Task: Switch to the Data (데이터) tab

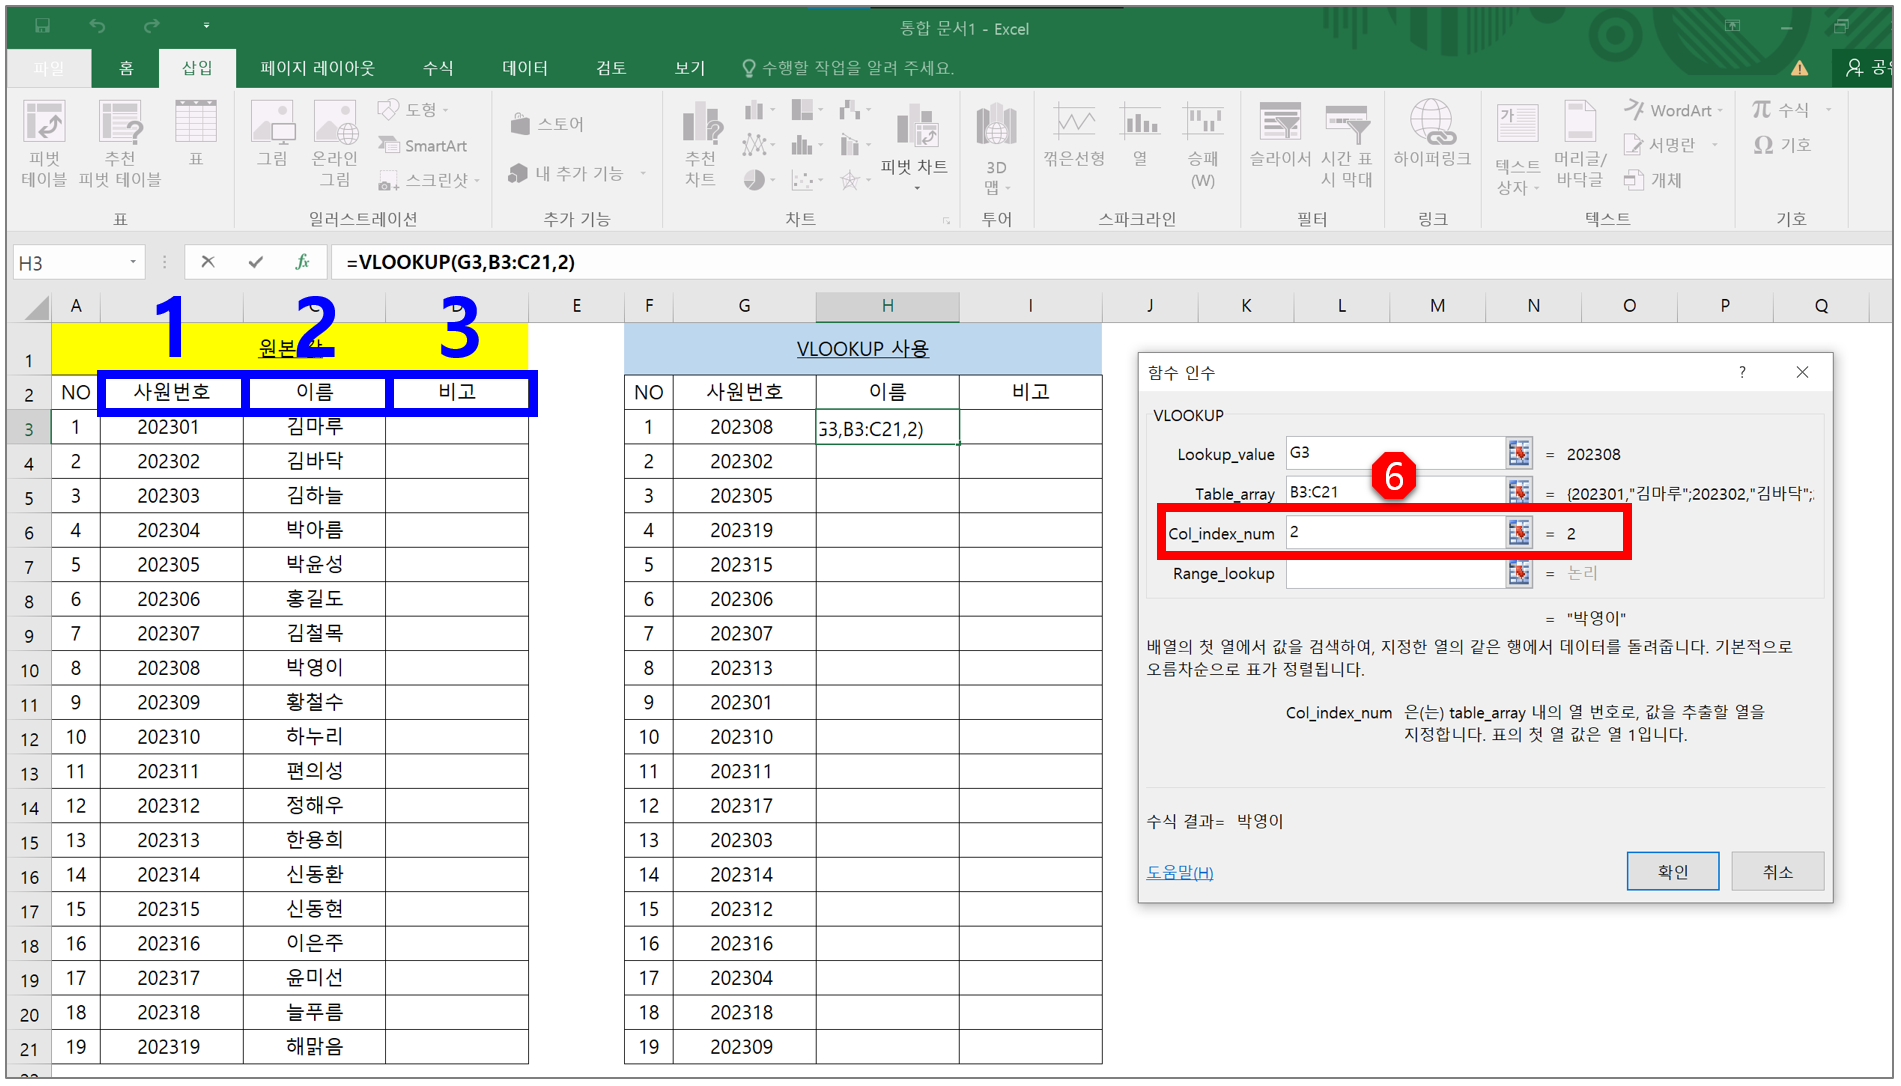Action: point(525,68)
